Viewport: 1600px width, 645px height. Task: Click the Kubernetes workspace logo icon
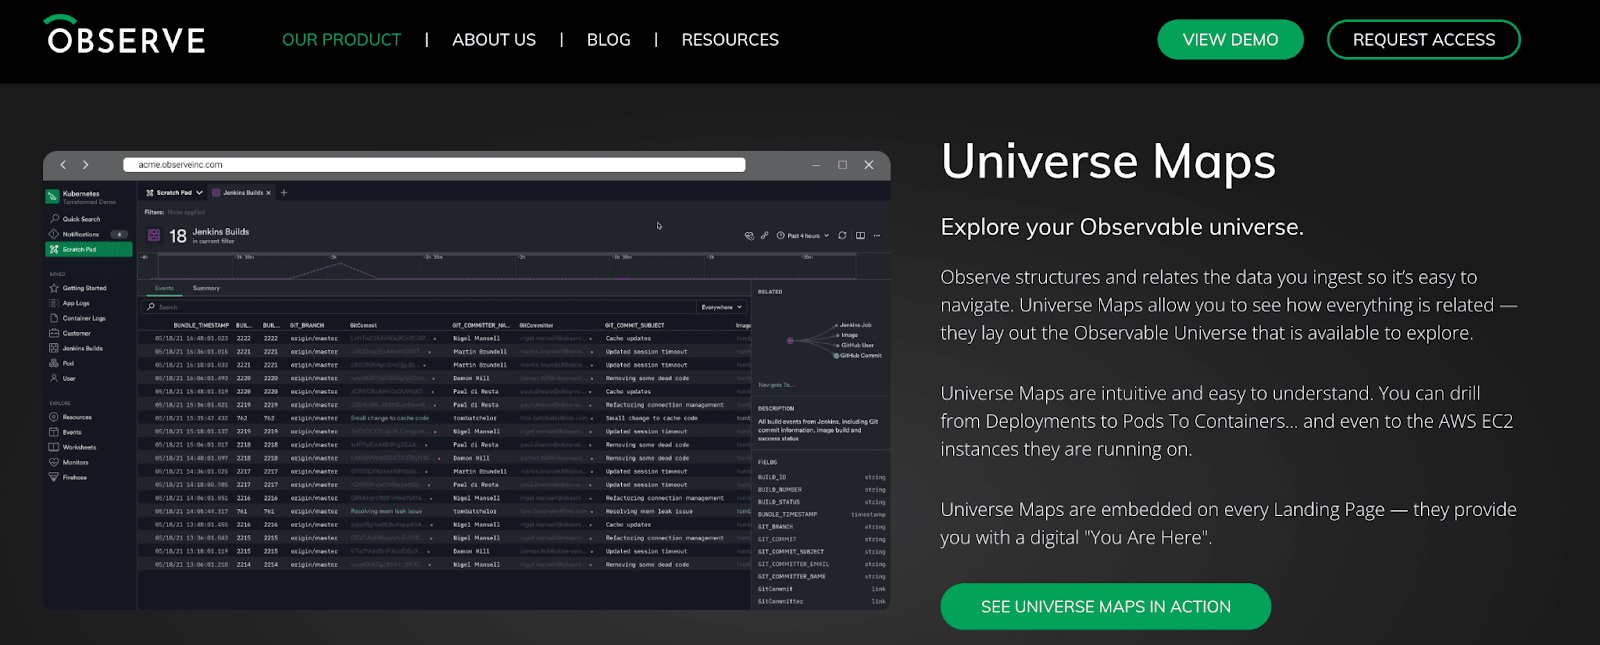coord(52,196)
